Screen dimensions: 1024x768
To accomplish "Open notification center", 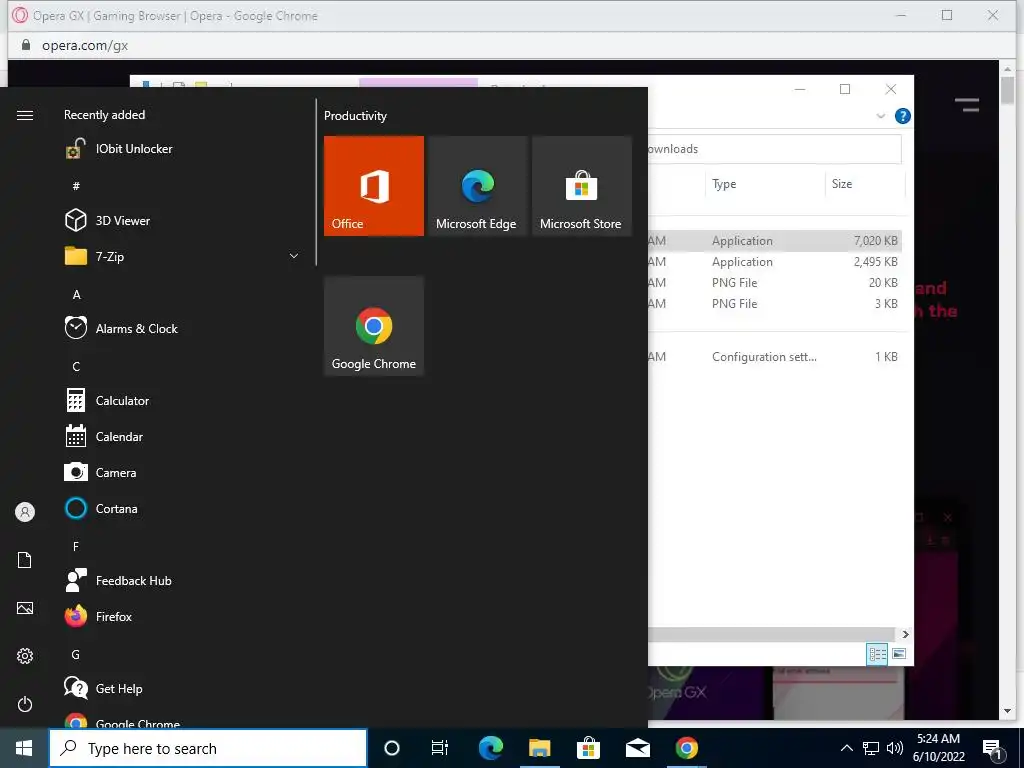I will pyautogui.click(x=993, y=749).
